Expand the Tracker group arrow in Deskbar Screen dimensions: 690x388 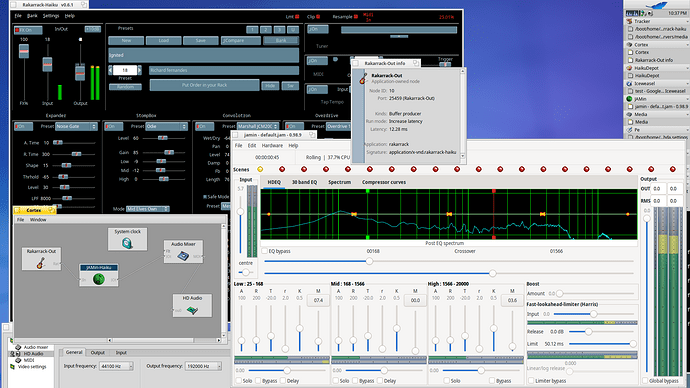click(687, 21)
